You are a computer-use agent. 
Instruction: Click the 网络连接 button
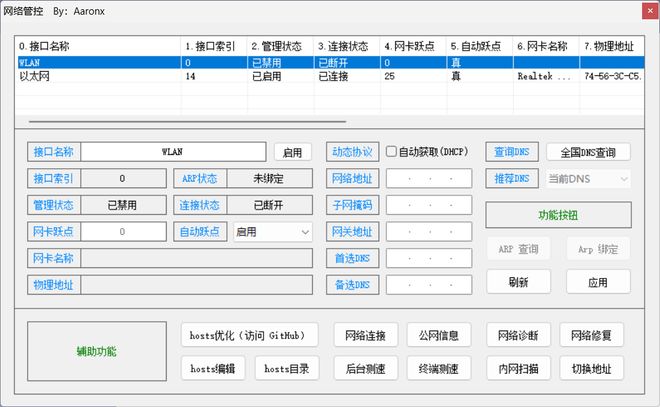tap(365, 335)
